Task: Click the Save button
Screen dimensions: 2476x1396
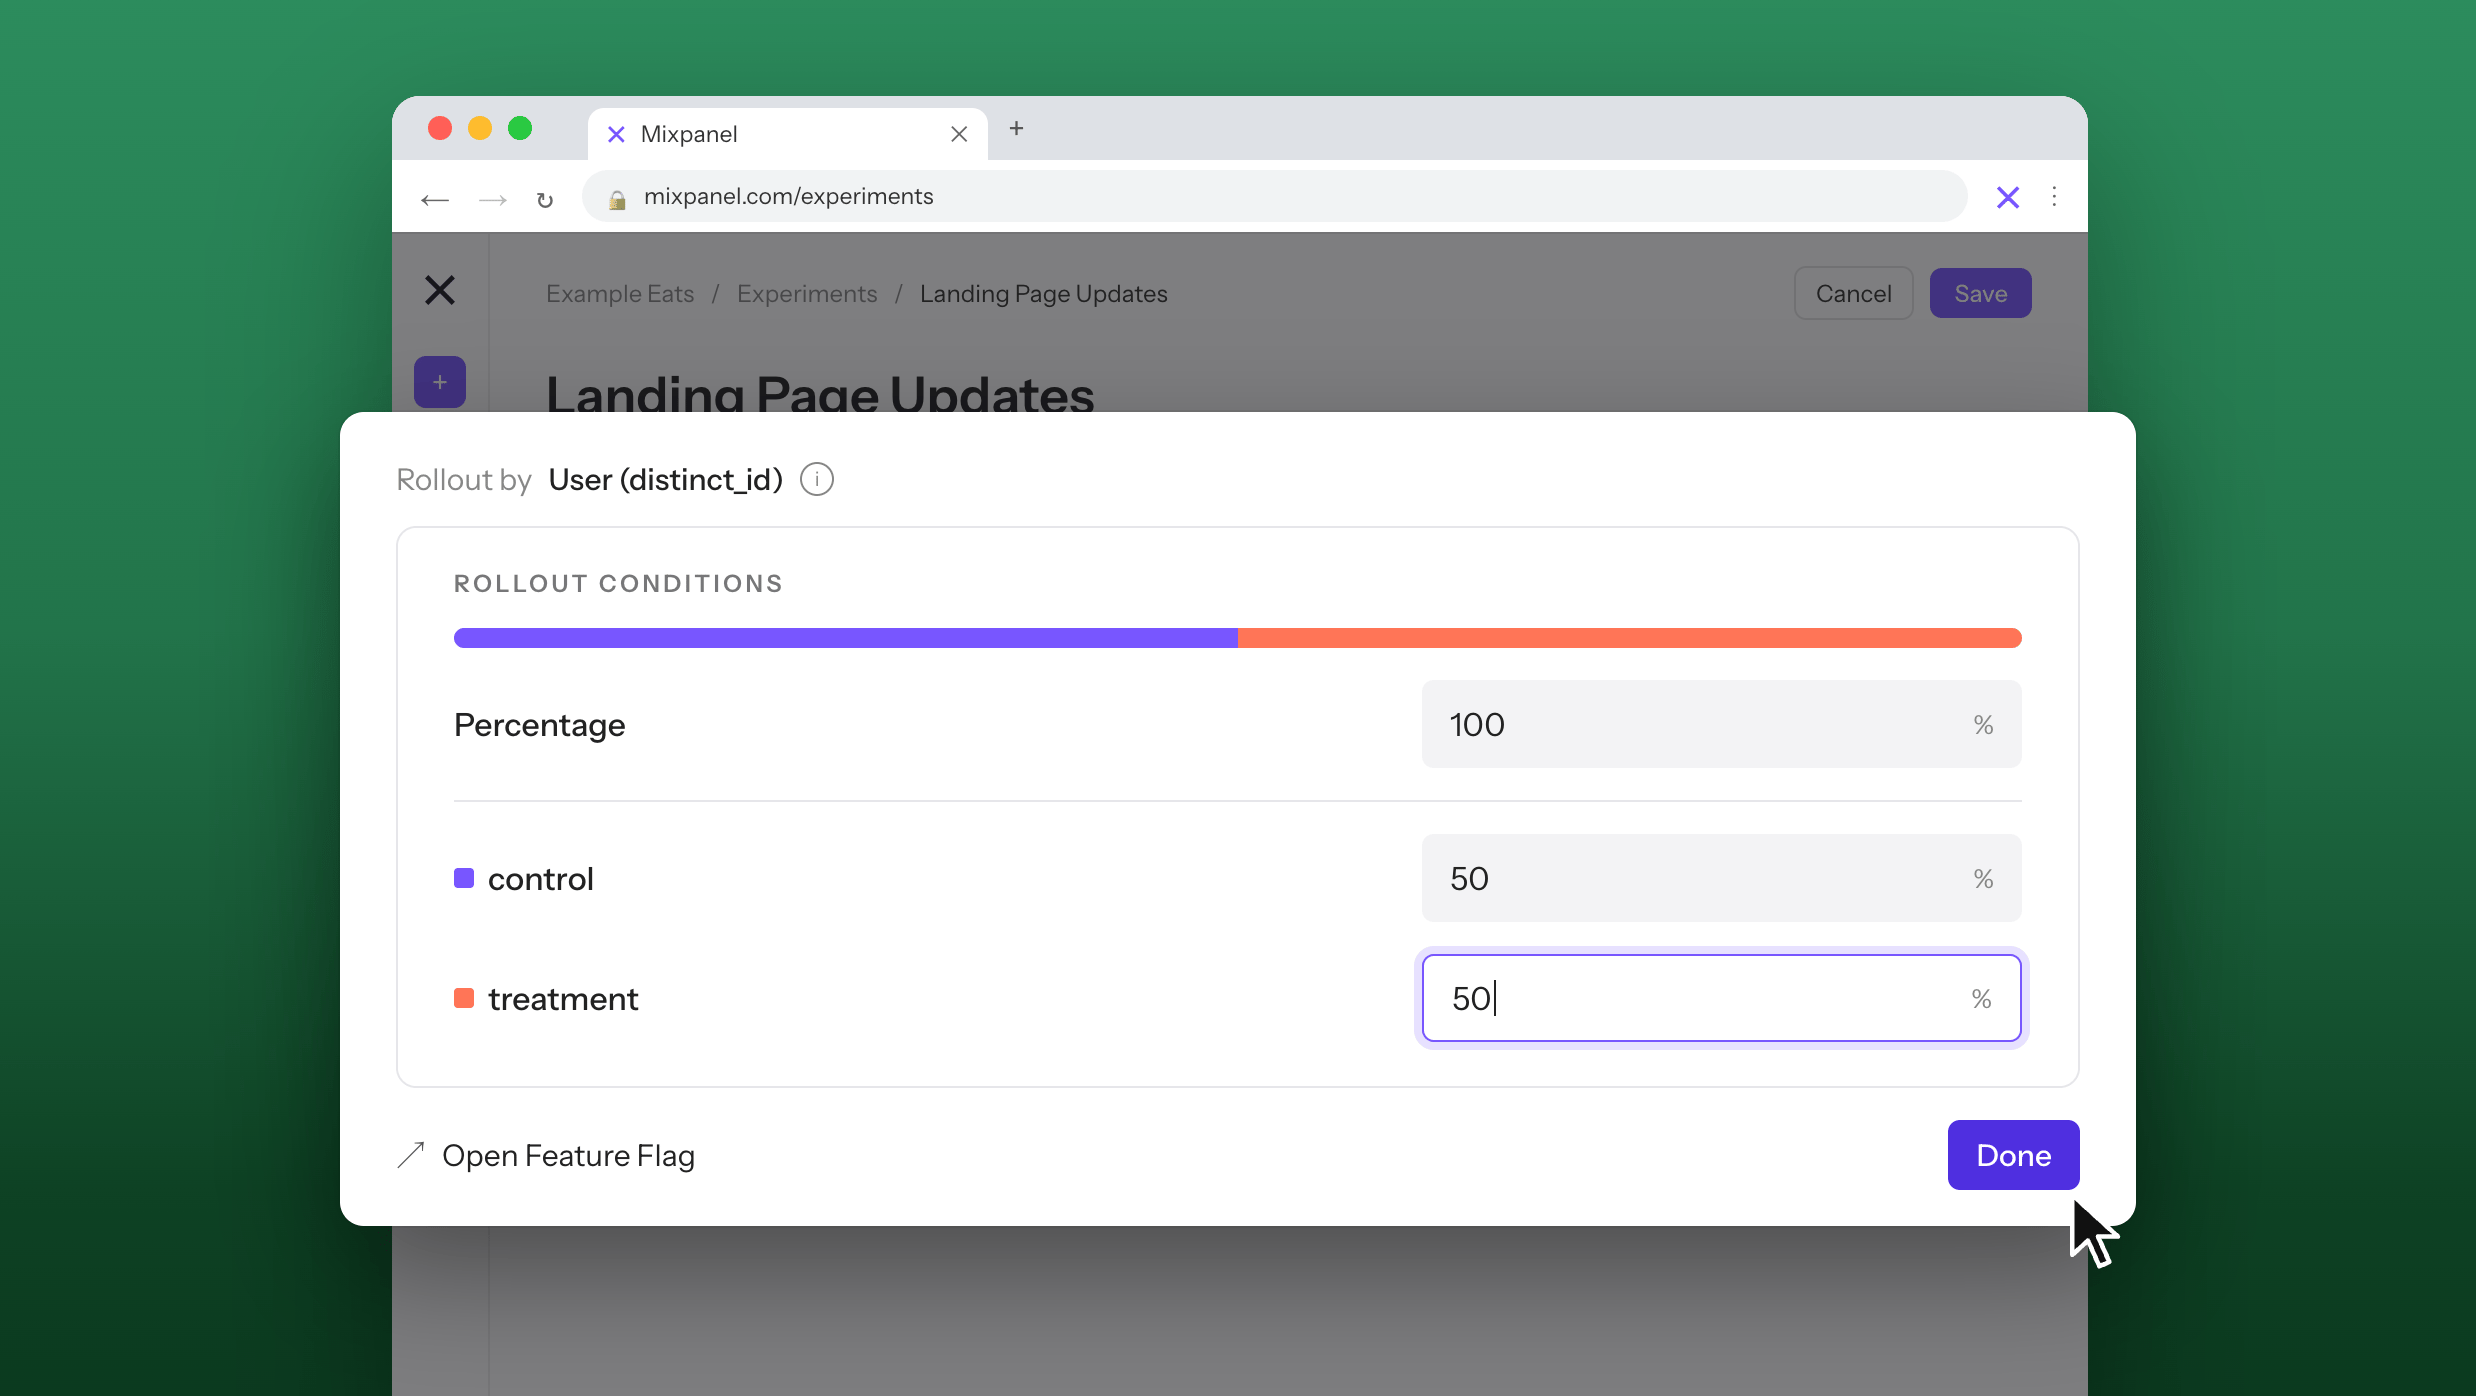Action: [x=1980, y=293]
